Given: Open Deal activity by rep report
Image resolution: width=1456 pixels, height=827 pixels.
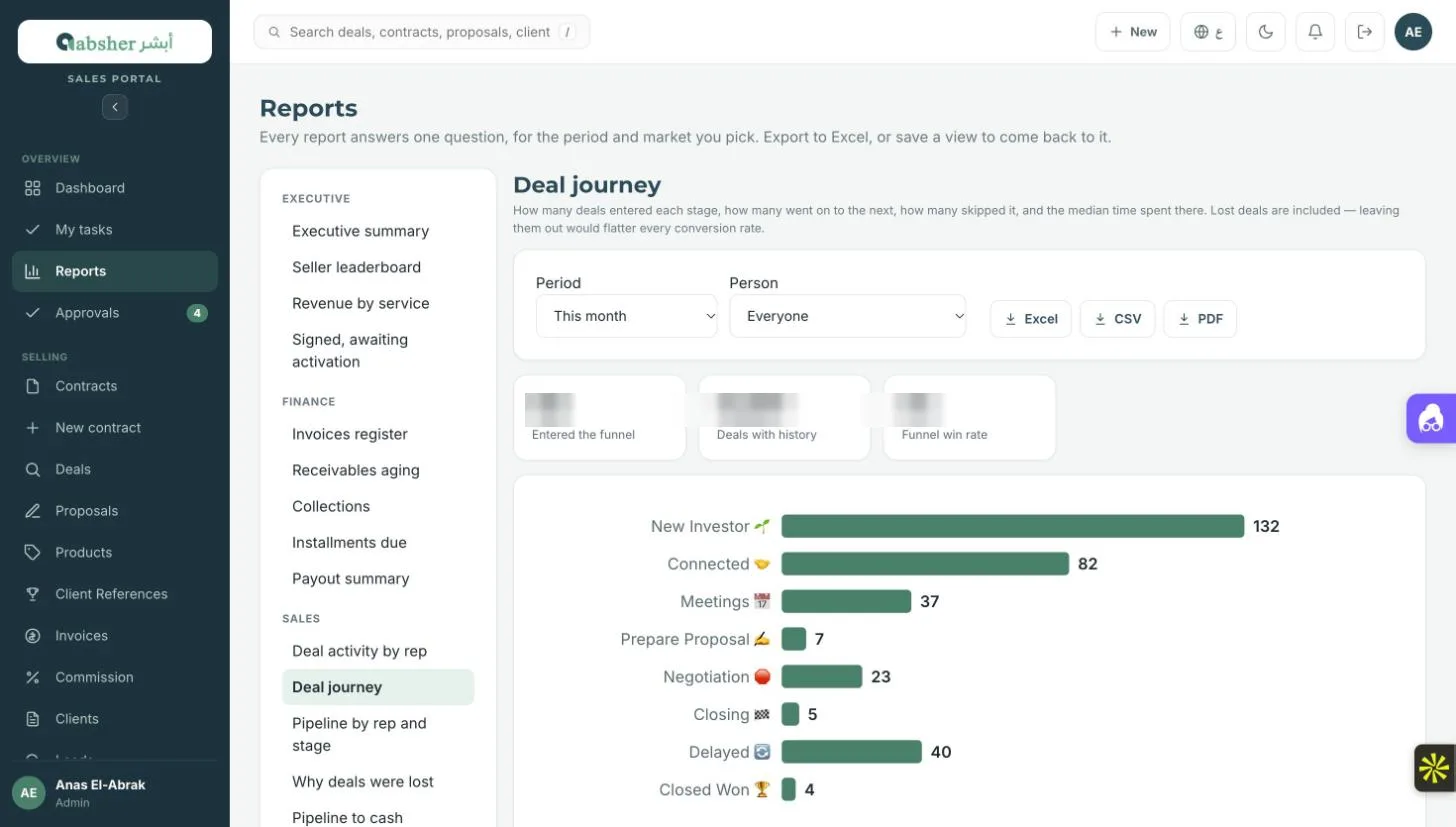Looking at the screenshot, I should (378, 651).
